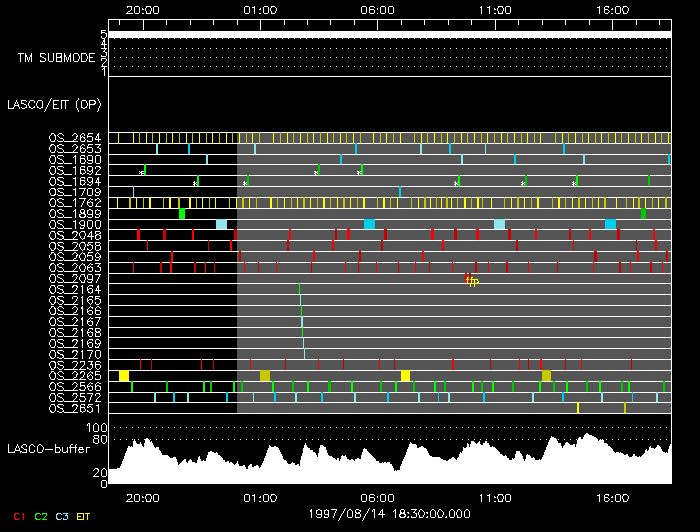
Task: Click the red C1 legend label
Action: tap(14, 516)
